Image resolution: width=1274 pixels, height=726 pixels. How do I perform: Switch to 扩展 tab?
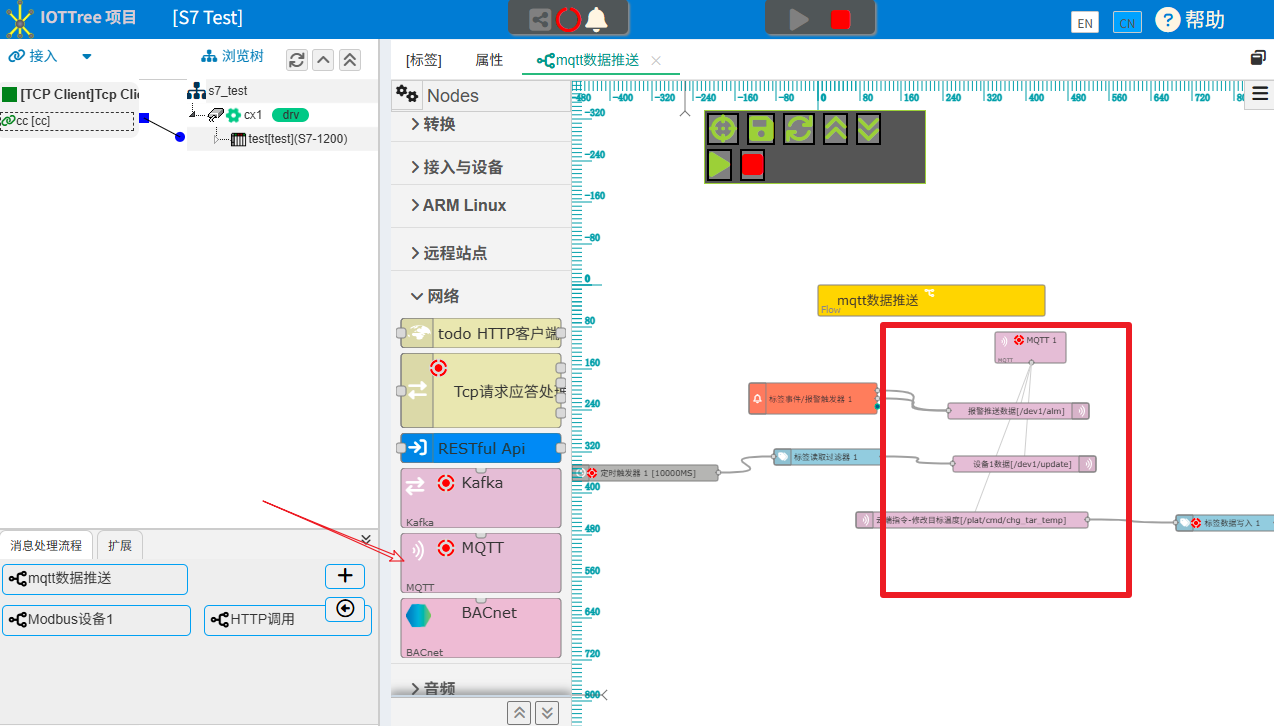[120, 546]
